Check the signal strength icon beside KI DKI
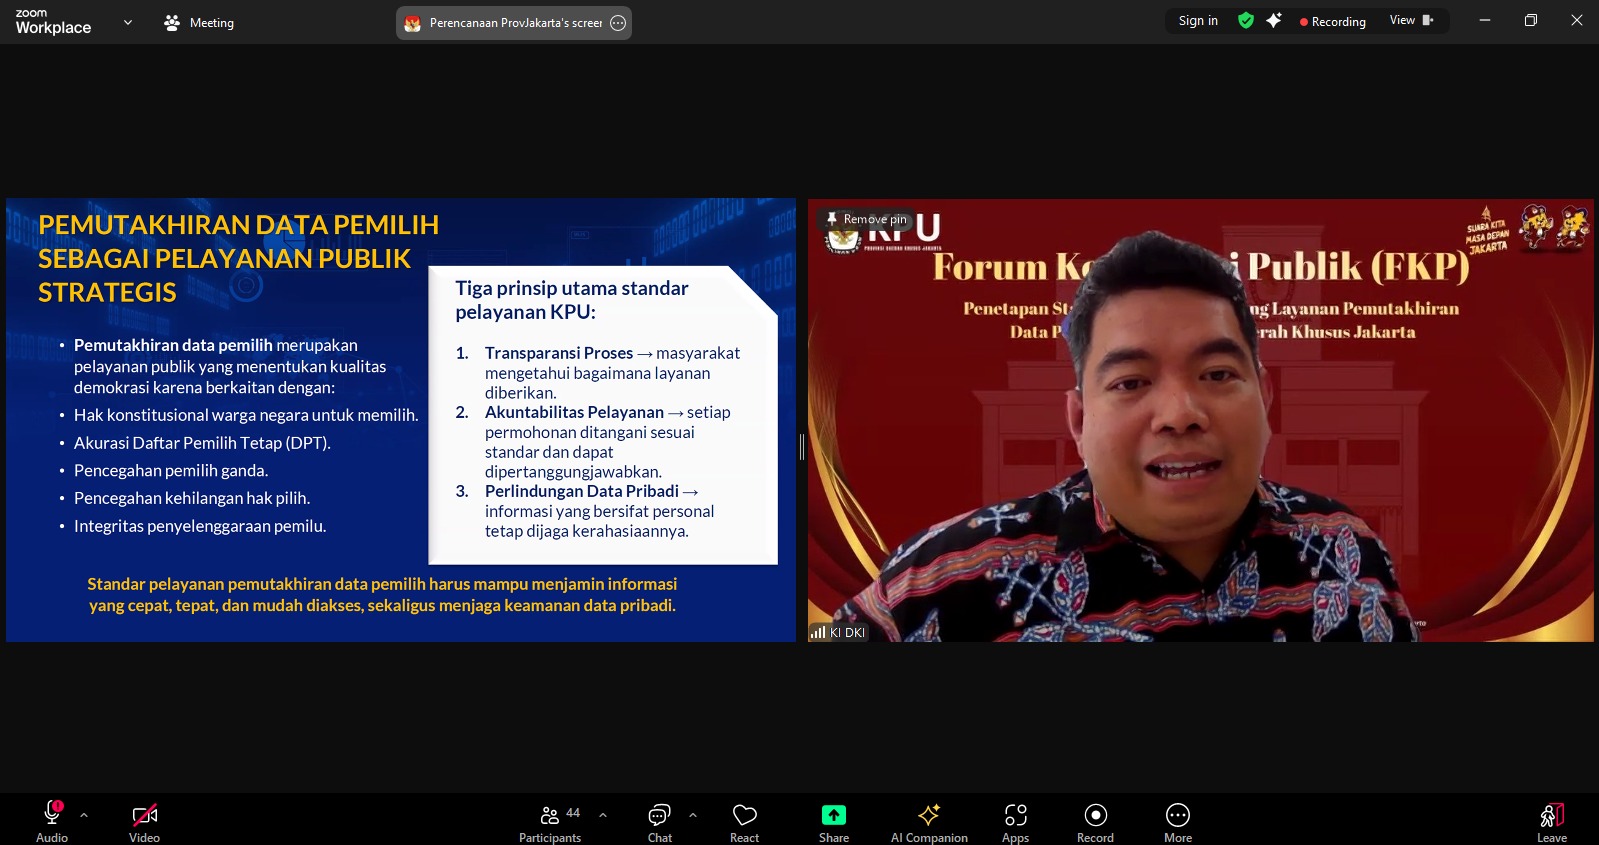The image size is (1599, 845). 818,632
